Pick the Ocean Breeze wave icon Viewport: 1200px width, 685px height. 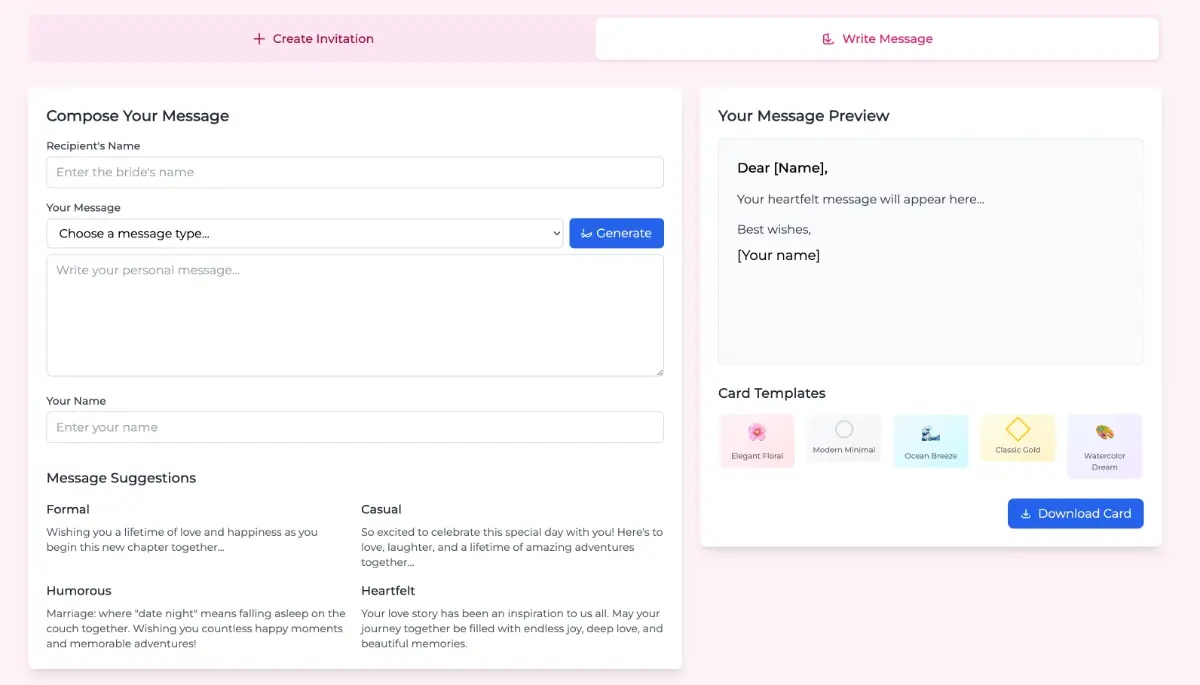coord(931,433)
